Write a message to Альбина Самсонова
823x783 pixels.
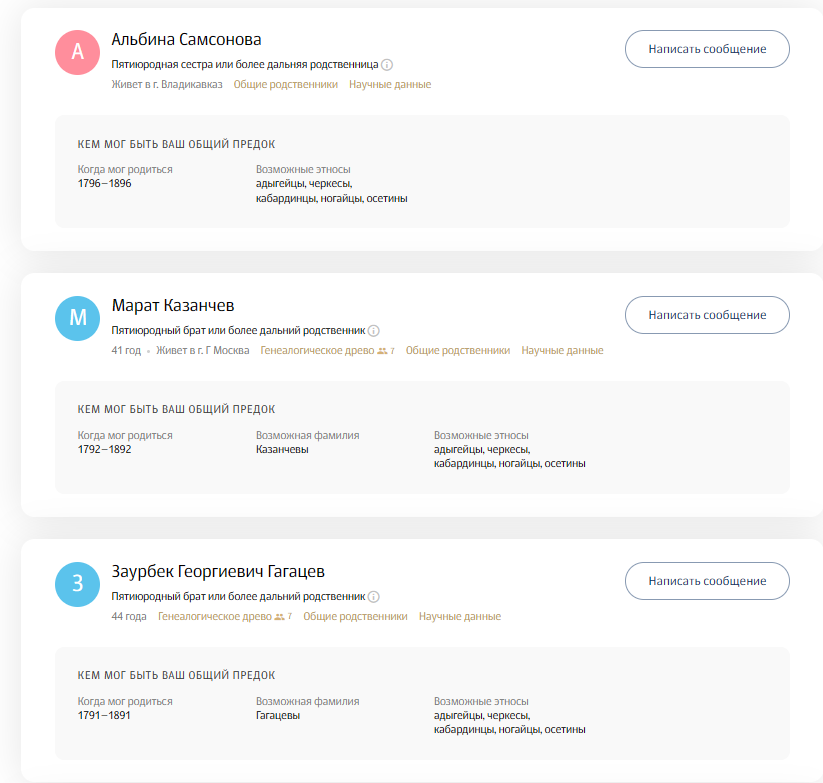[x=707, y=49]
